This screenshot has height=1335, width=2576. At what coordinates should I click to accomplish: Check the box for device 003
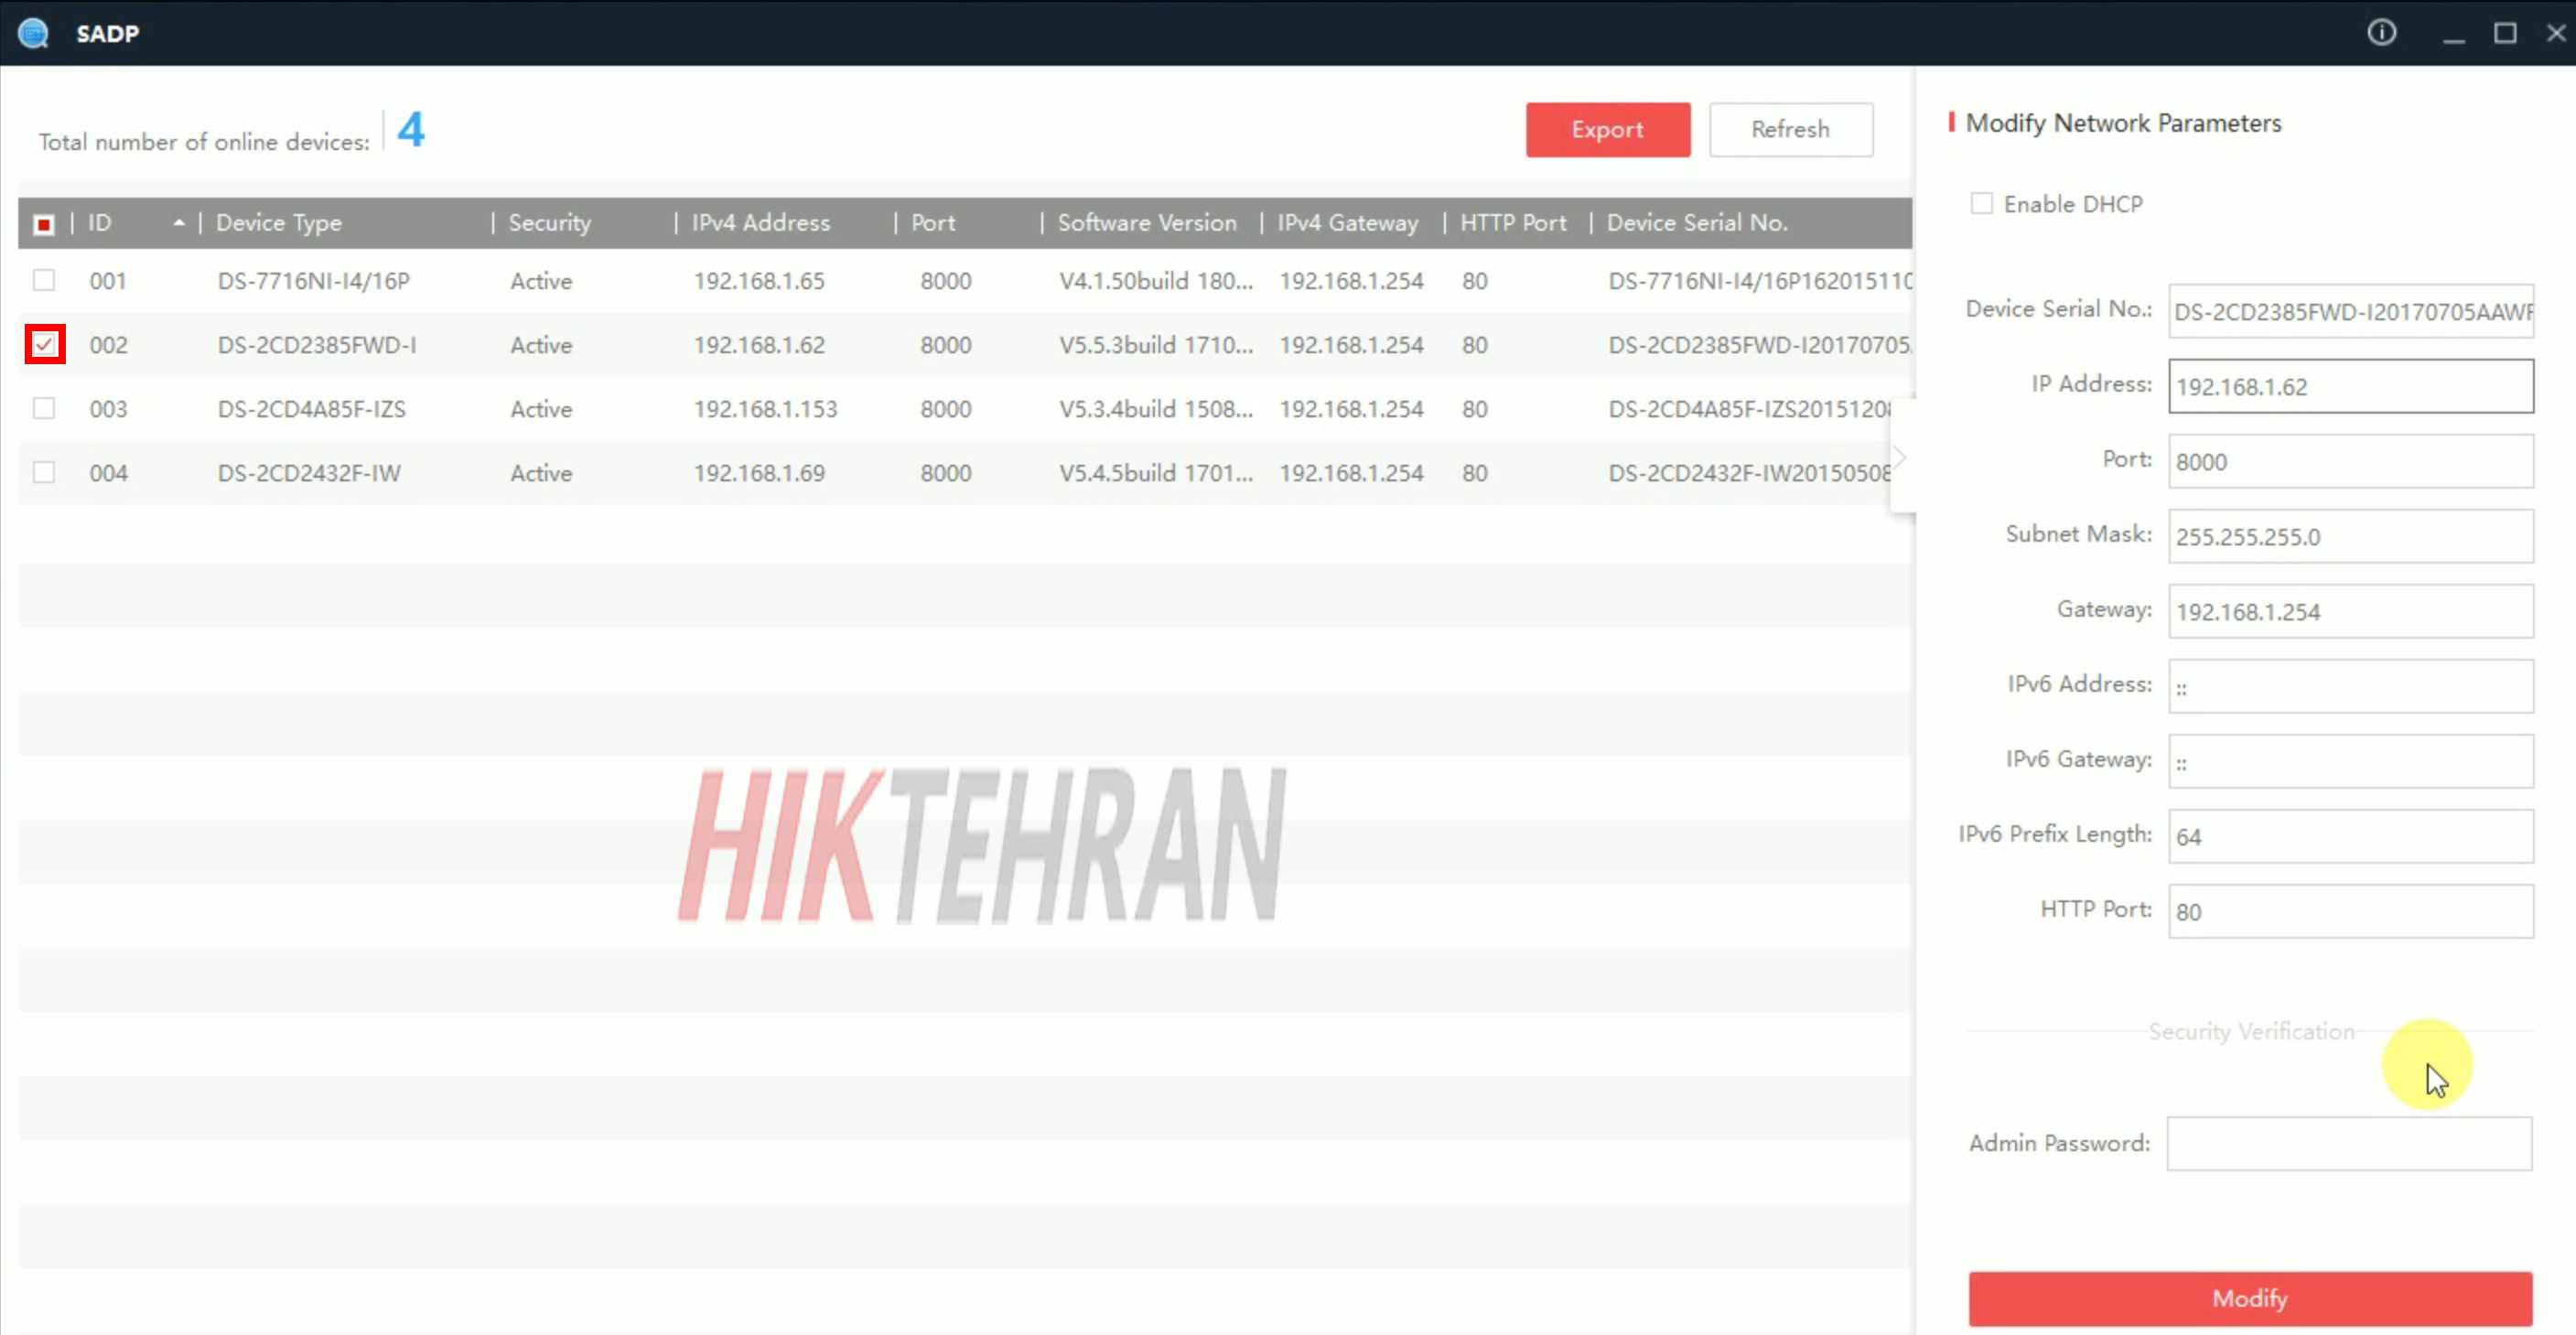(x=44, y=408)
